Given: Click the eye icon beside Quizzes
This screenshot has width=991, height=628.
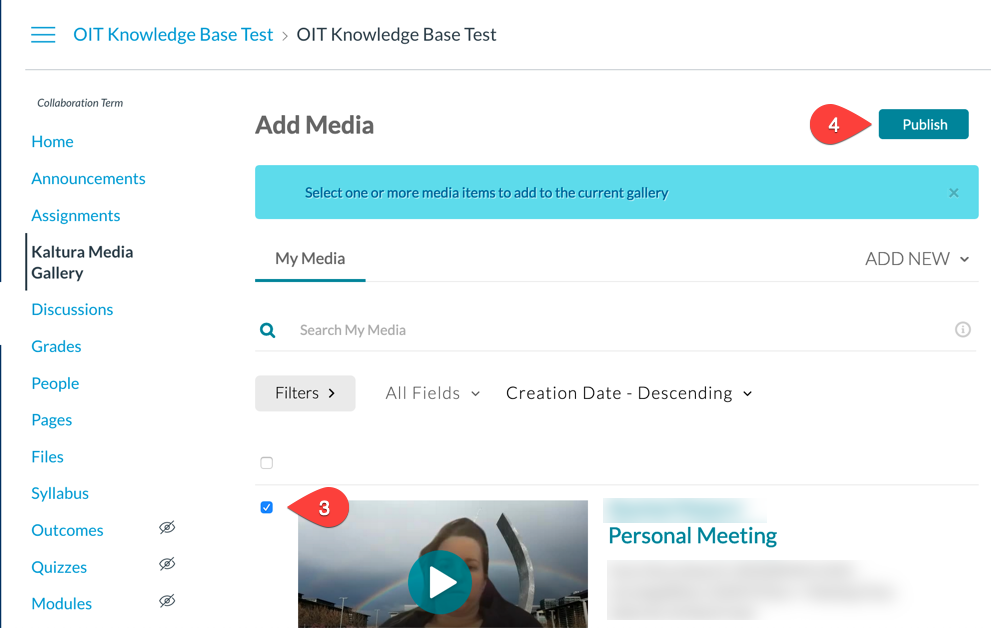Looking at the screenshot, I should click(x=167, y=566).
